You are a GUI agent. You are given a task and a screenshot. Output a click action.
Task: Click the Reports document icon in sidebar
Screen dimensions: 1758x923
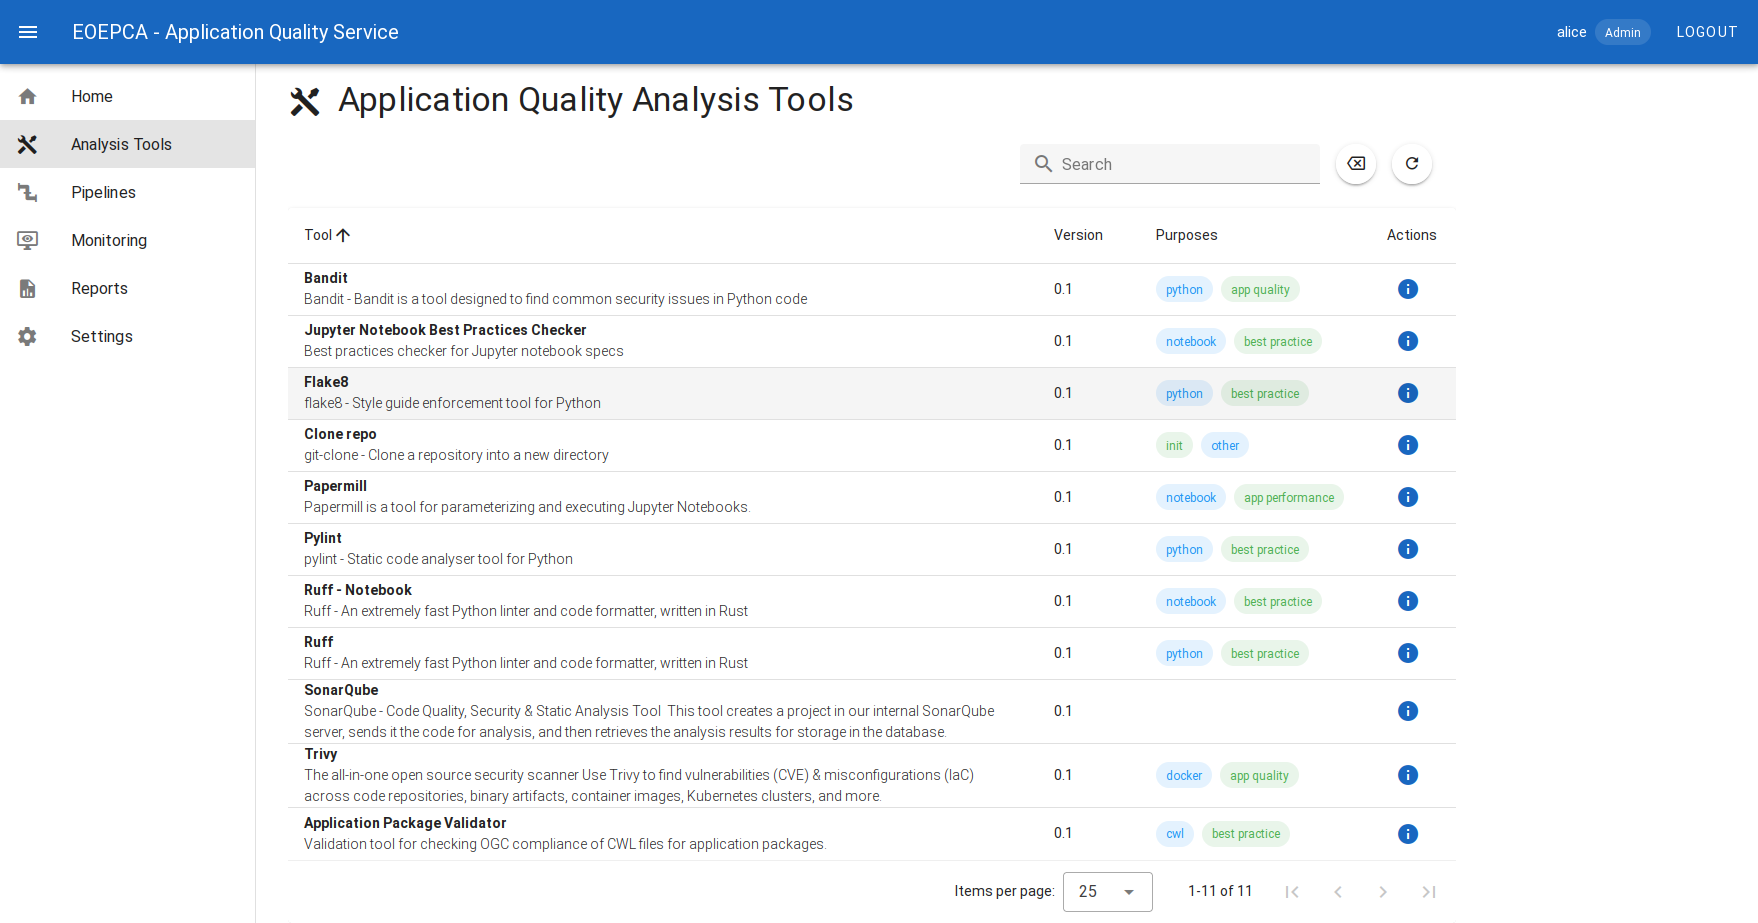28,288
